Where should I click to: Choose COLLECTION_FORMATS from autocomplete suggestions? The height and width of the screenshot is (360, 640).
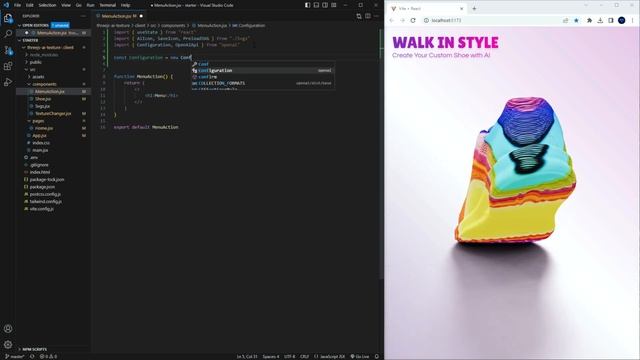coord(263,83)
